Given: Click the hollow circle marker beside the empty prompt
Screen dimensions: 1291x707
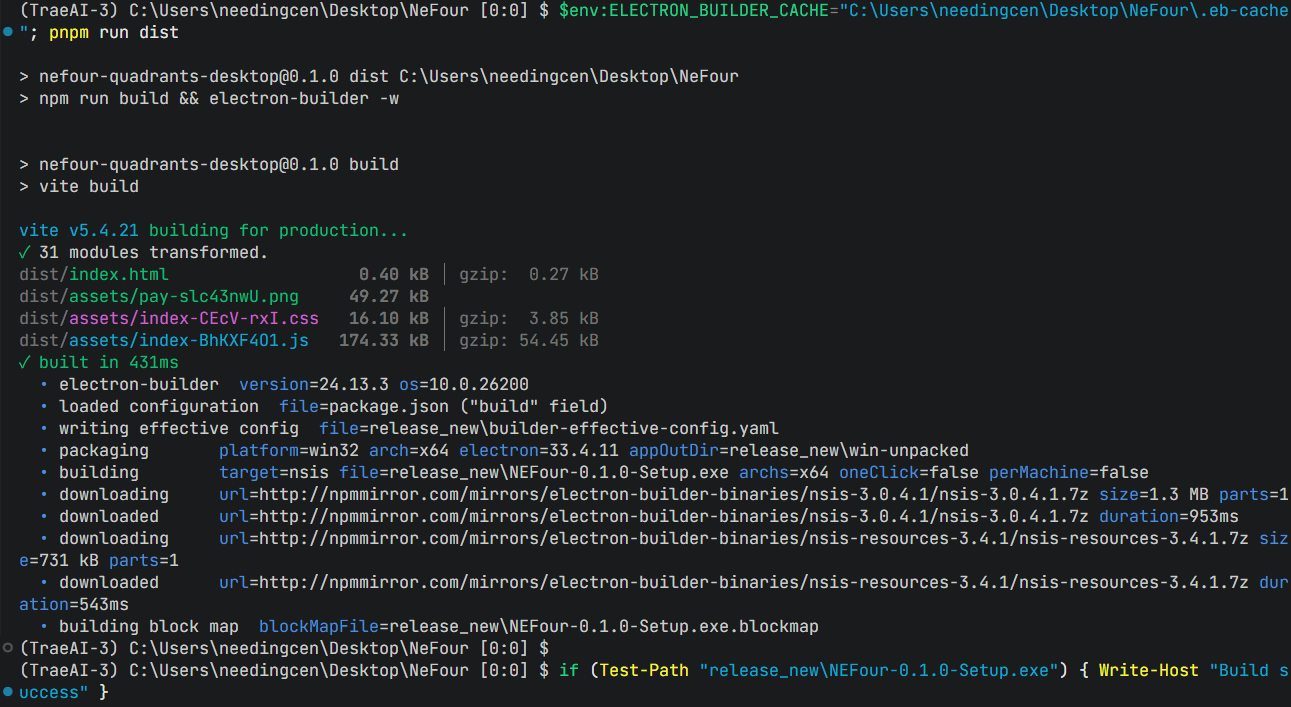Looking at the screenshot, I should pos(8,649).
